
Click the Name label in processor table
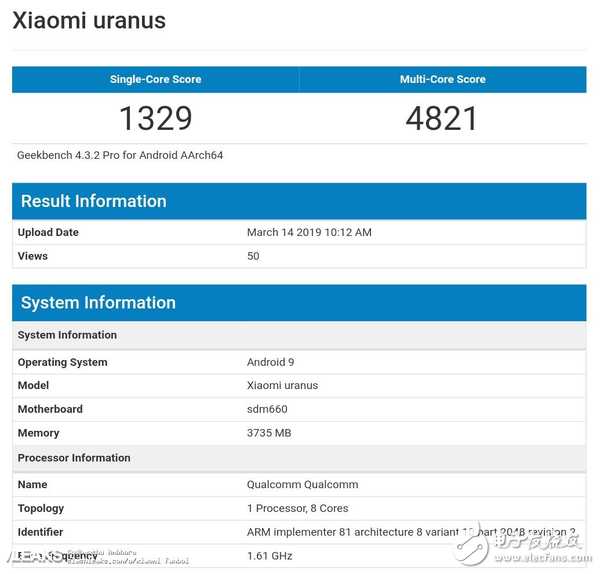click(33, 484)
